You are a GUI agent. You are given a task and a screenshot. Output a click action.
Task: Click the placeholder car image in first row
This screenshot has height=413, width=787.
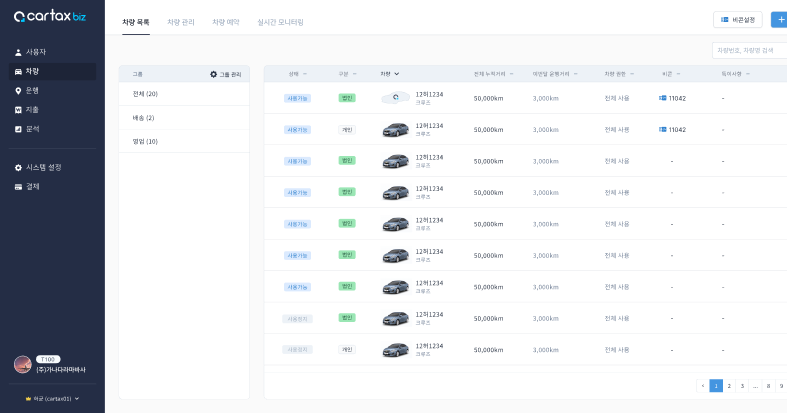[x=396, y=98]
